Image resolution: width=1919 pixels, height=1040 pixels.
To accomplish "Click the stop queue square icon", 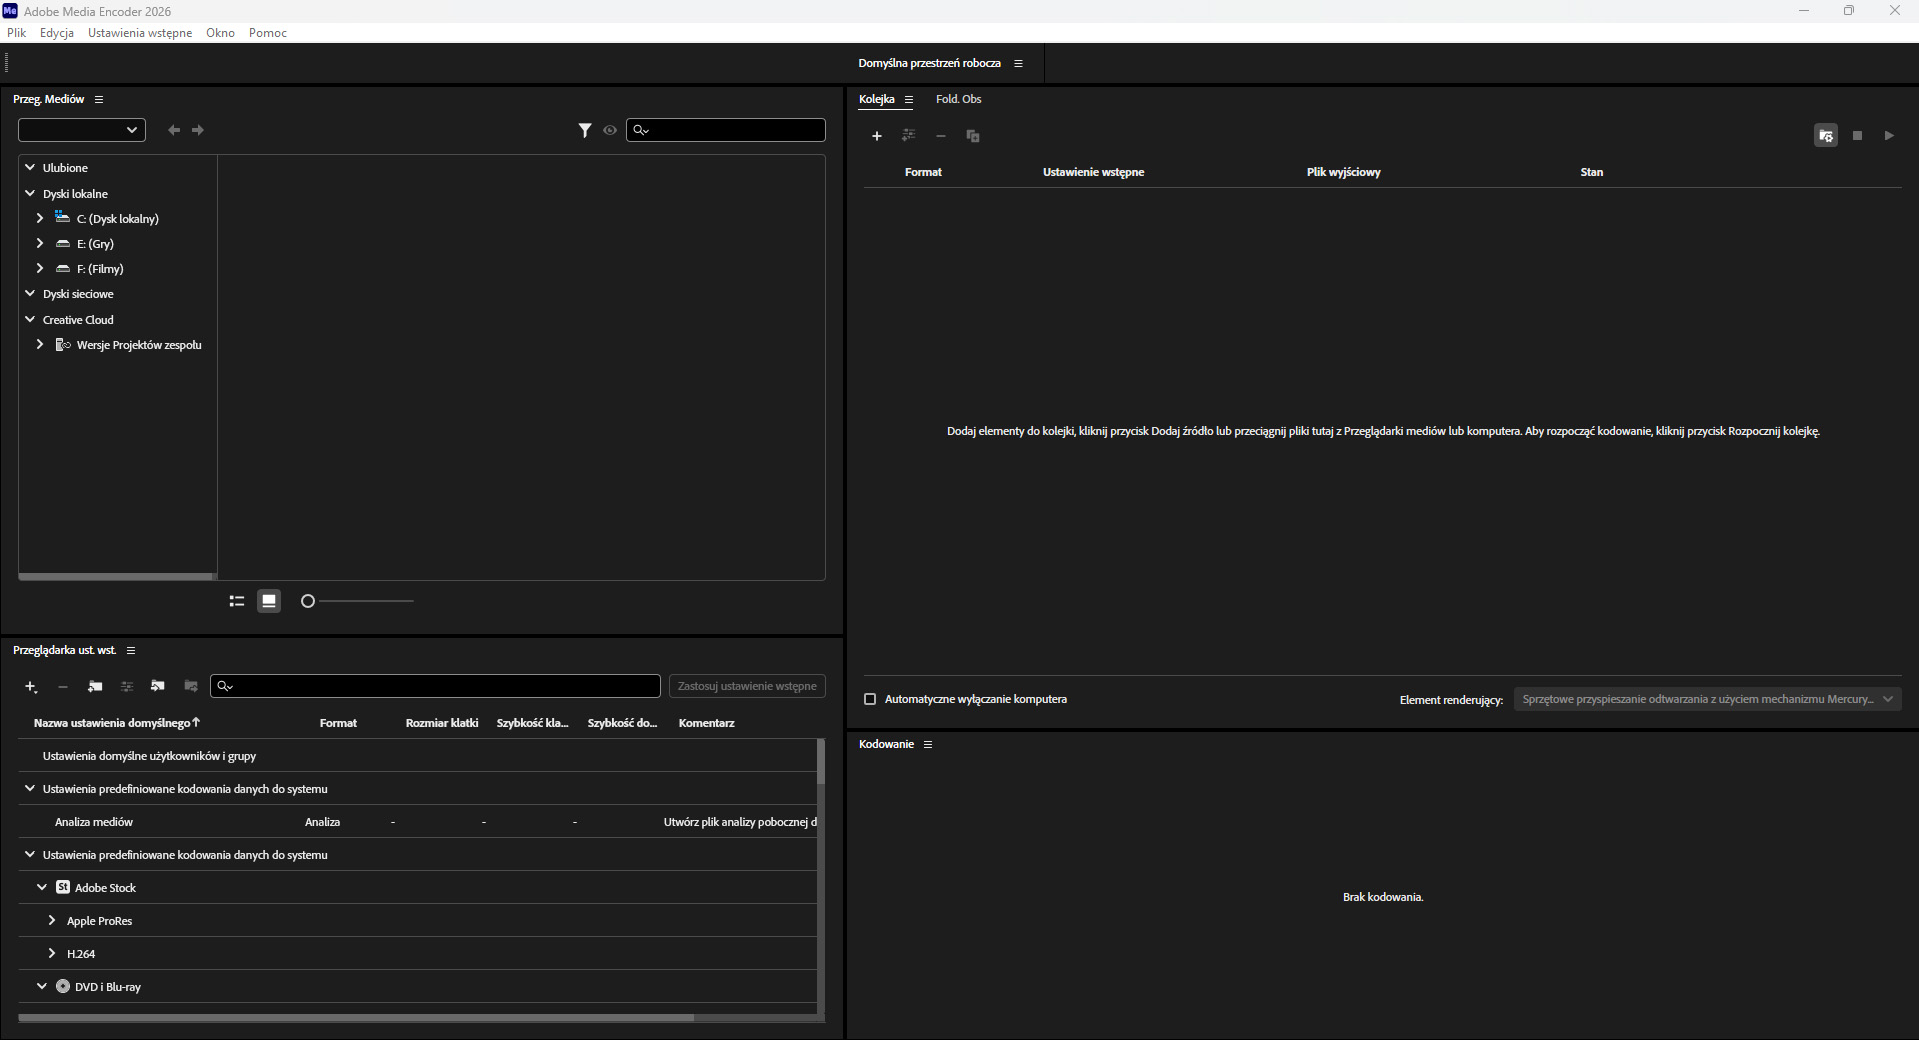I will click(1857, 136).
